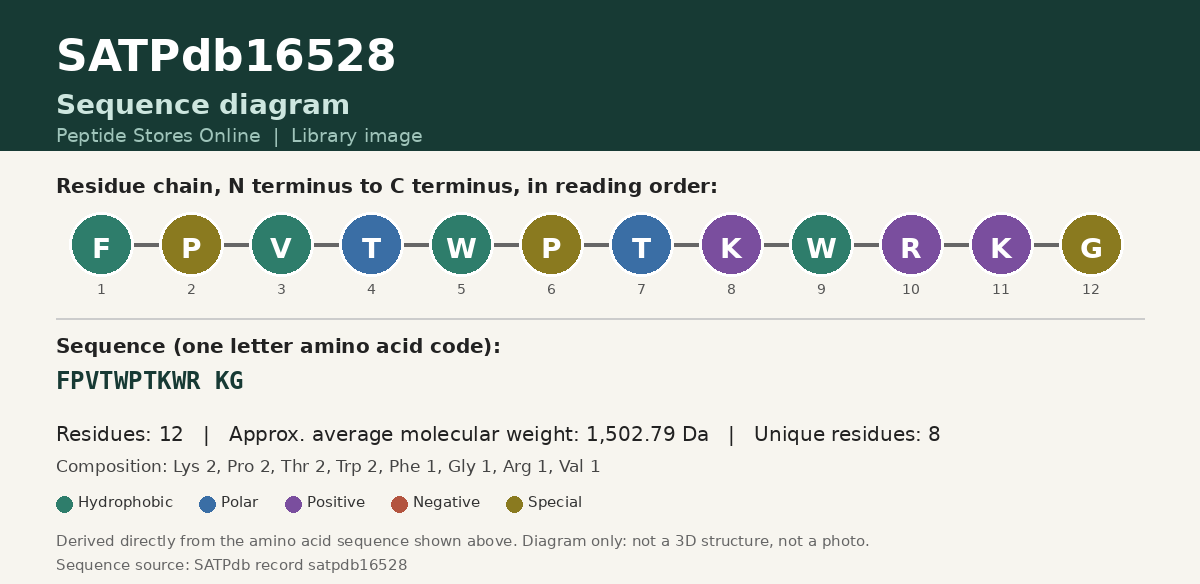Click the Polar blue legend swatch
This screenshot has width=1200, height=584.
pos(208,504)
